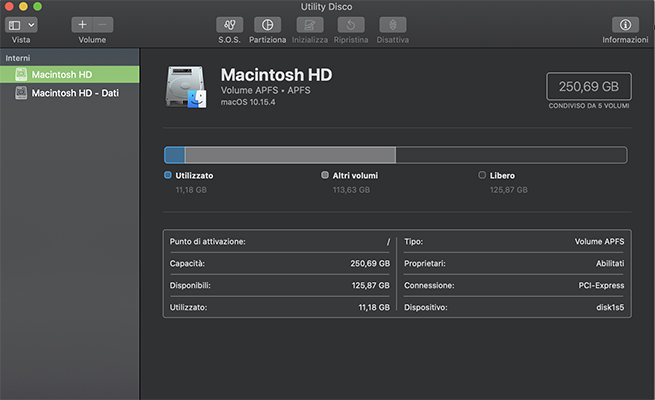The image size is (655, 400).
Task: Click the 'CONDIVISO DA 5 VOLUMI' label
Action: pyautogui.click(x=589, y=106)
